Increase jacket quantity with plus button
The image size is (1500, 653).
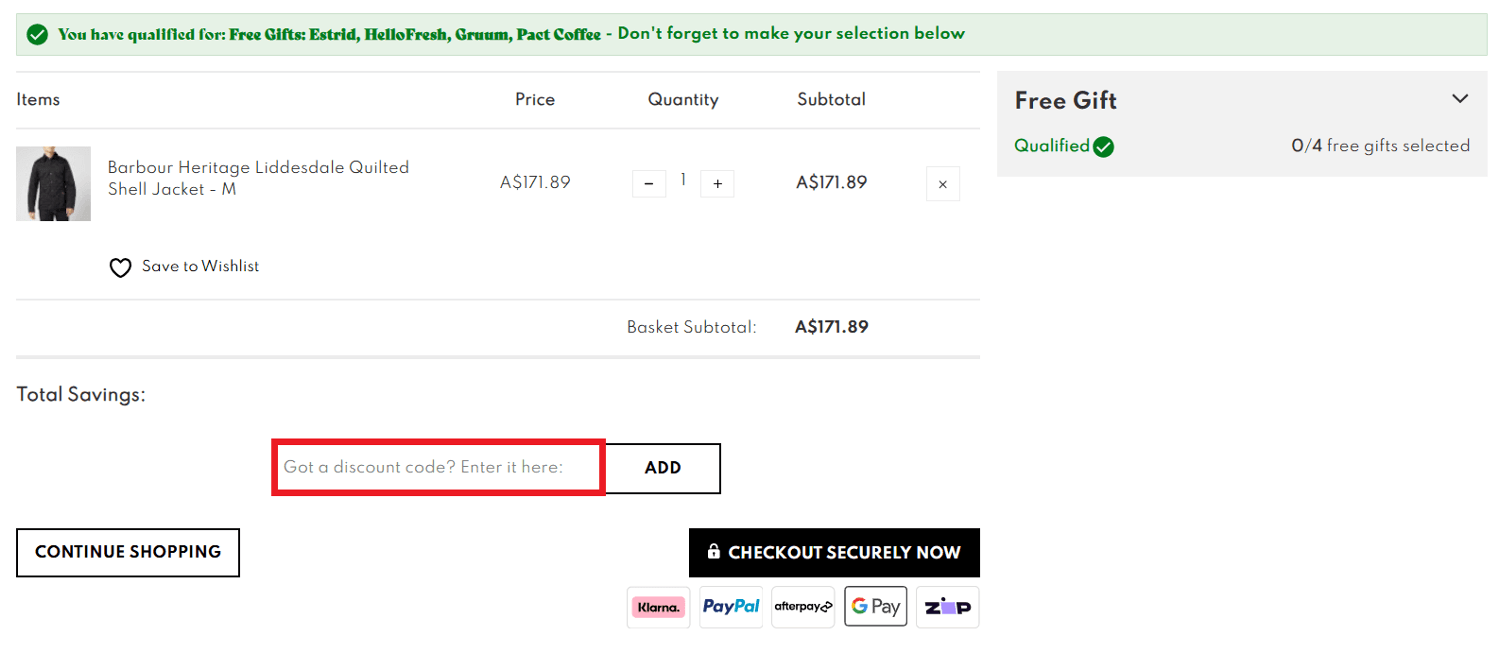717,184
